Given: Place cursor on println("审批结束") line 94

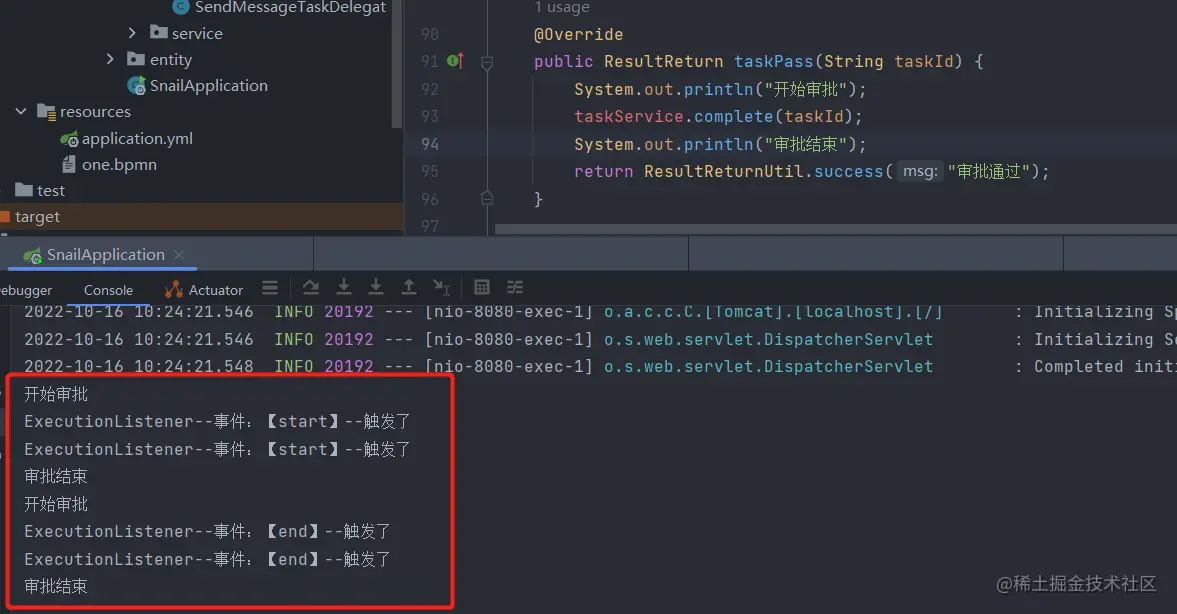Looking at the screenshot, I should [720, 144].
